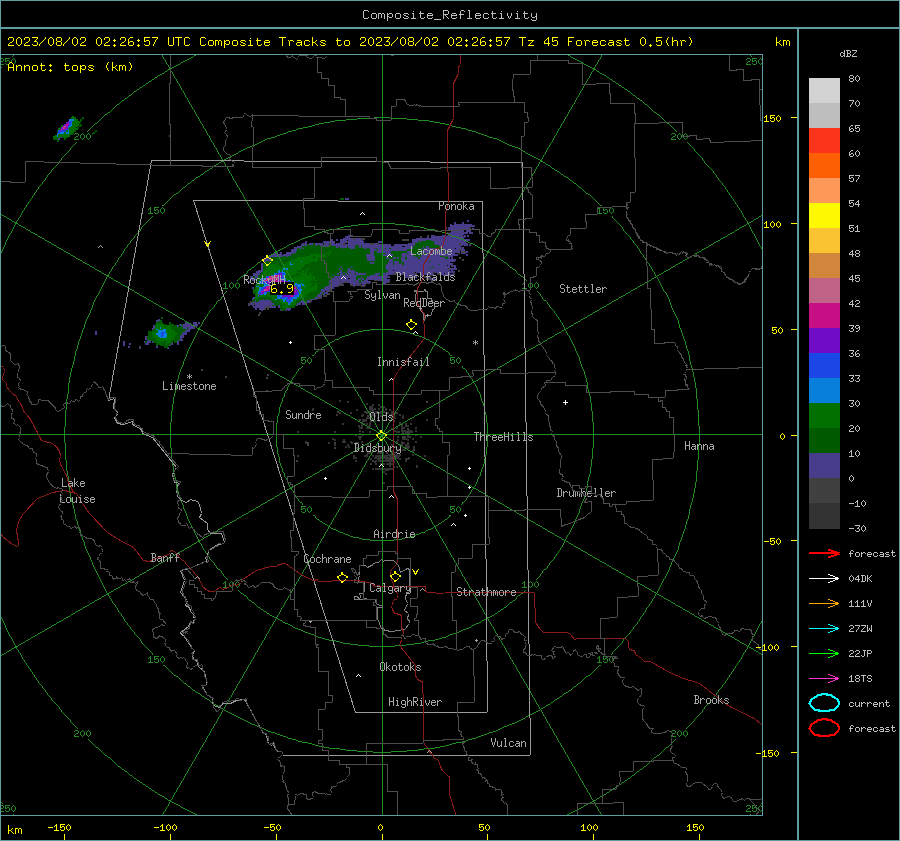Click the asterisk marker above Limestone

tap(189, 377)
